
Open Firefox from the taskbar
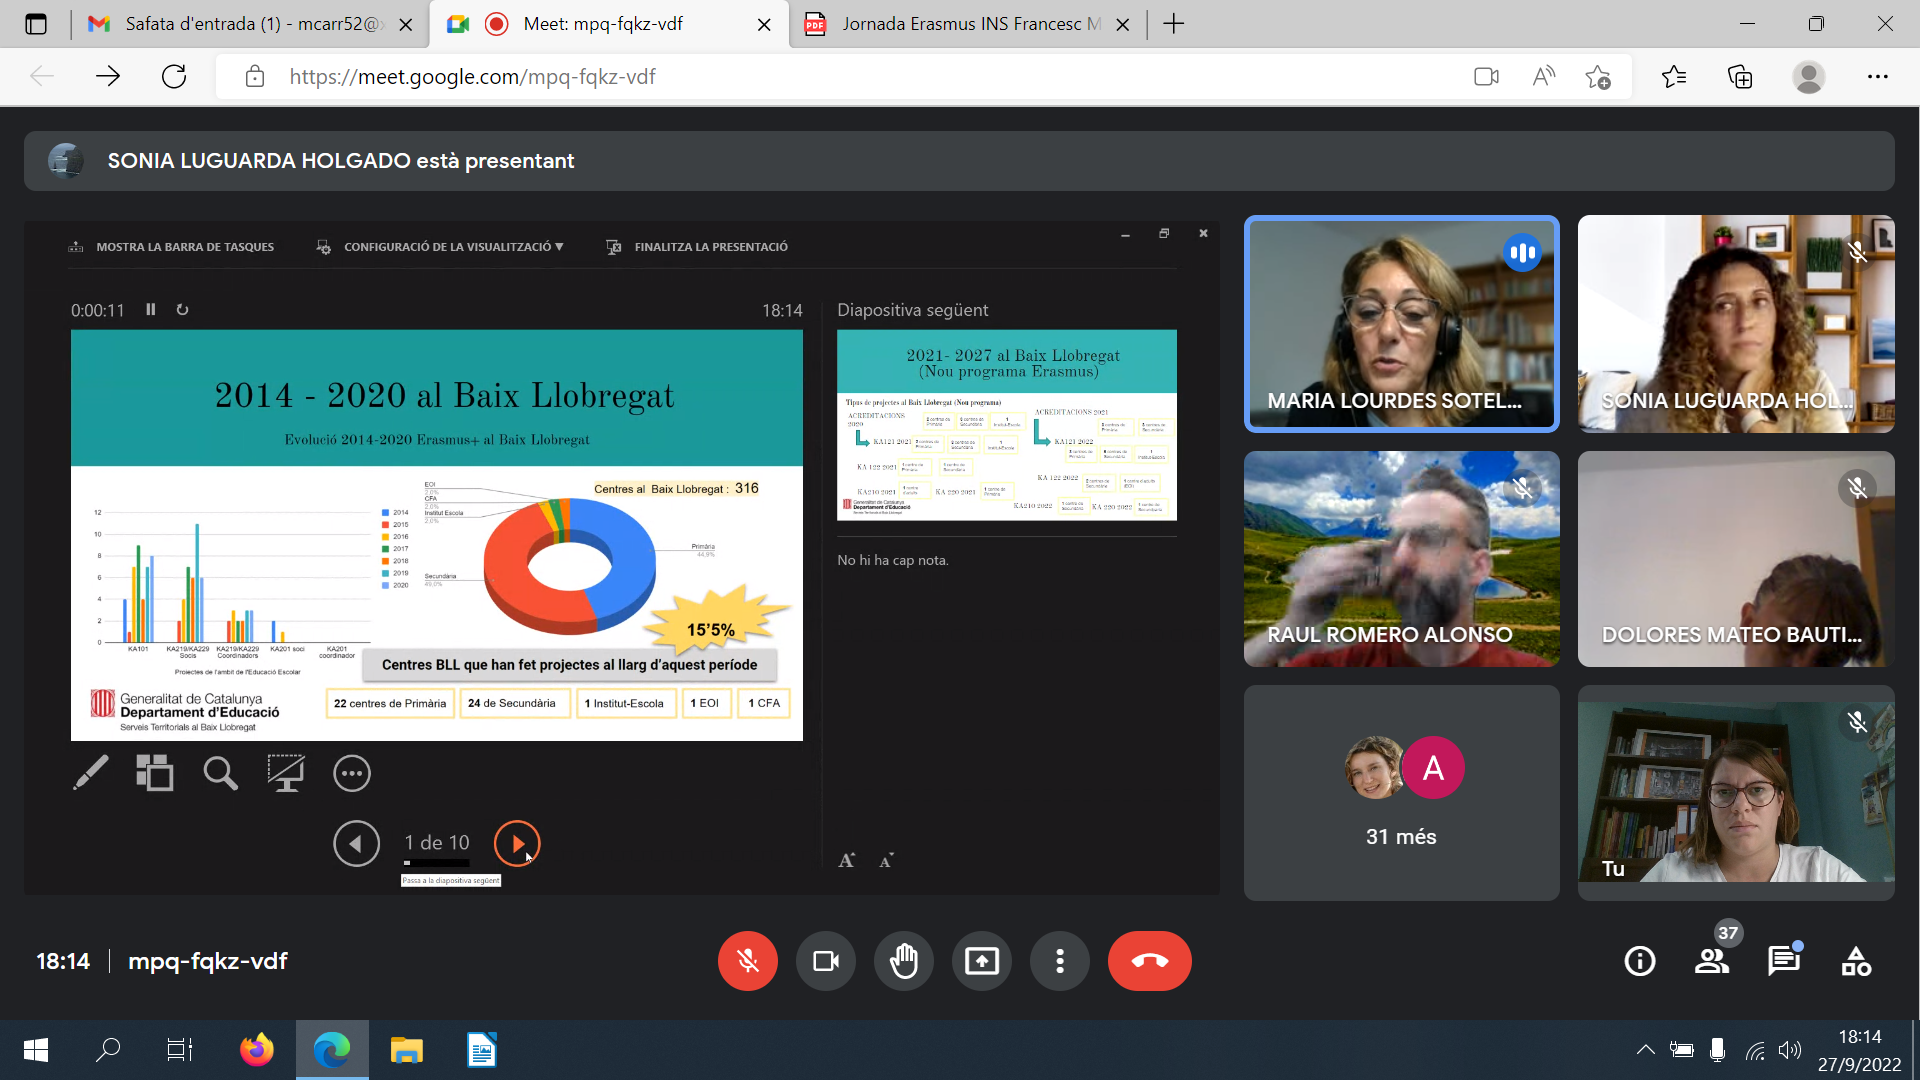257,1050
